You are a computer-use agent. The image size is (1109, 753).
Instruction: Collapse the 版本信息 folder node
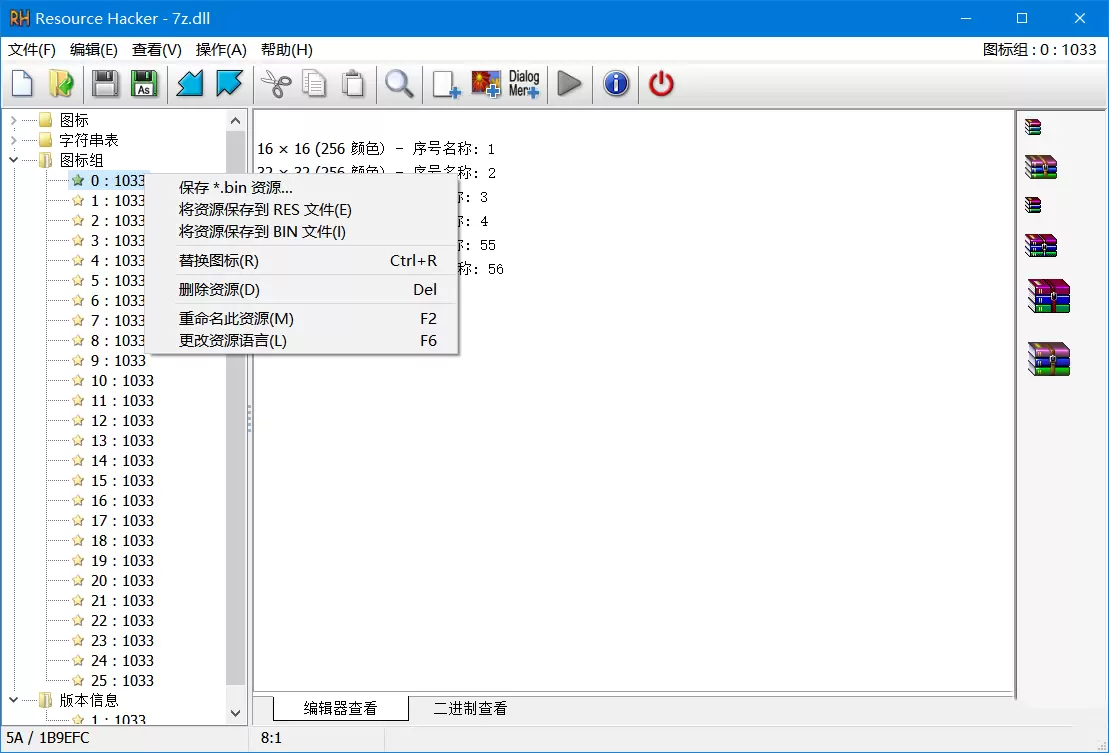tap(13, 700)
